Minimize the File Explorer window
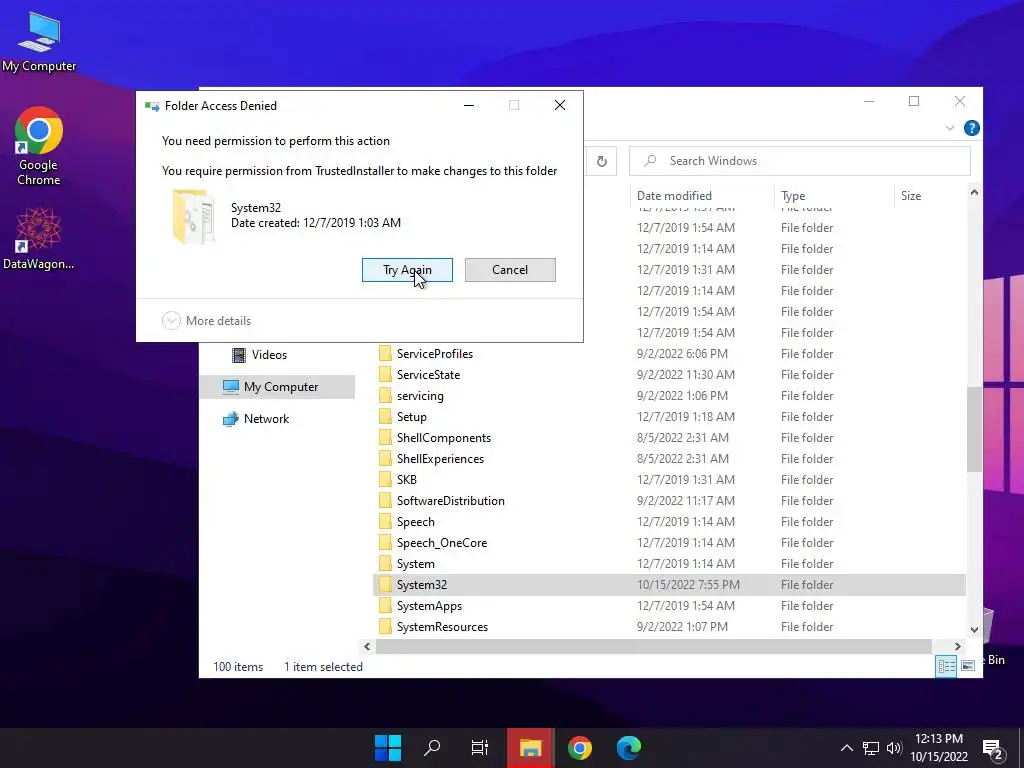 [869, 101]
